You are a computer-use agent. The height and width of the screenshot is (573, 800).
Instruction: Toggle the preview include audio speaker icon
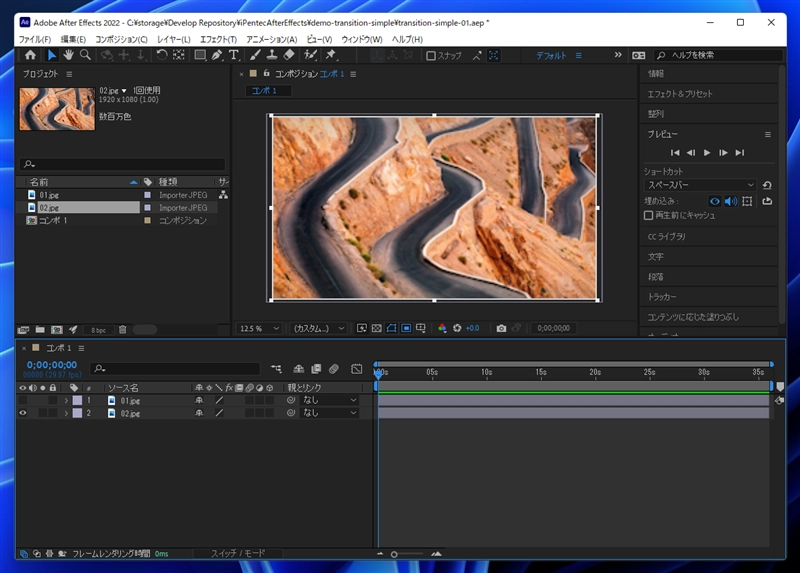(x=731, y=201)
